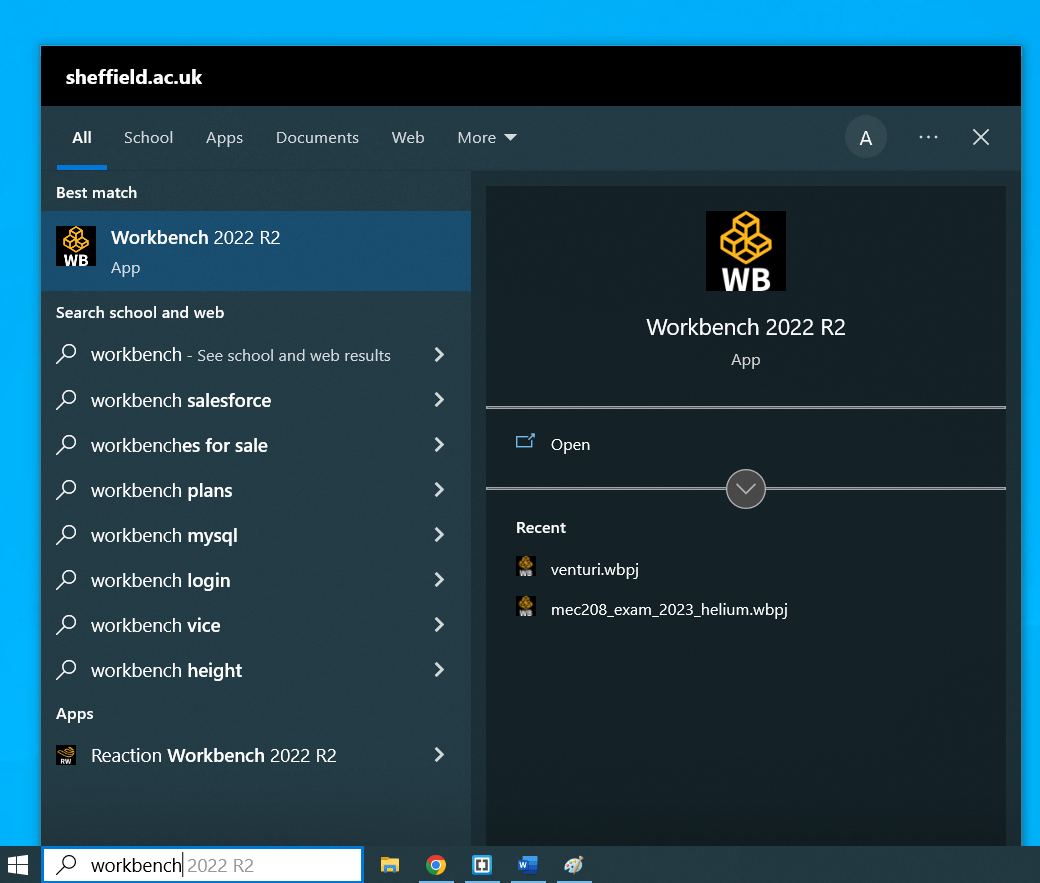Close the search panel with the X

981,137
